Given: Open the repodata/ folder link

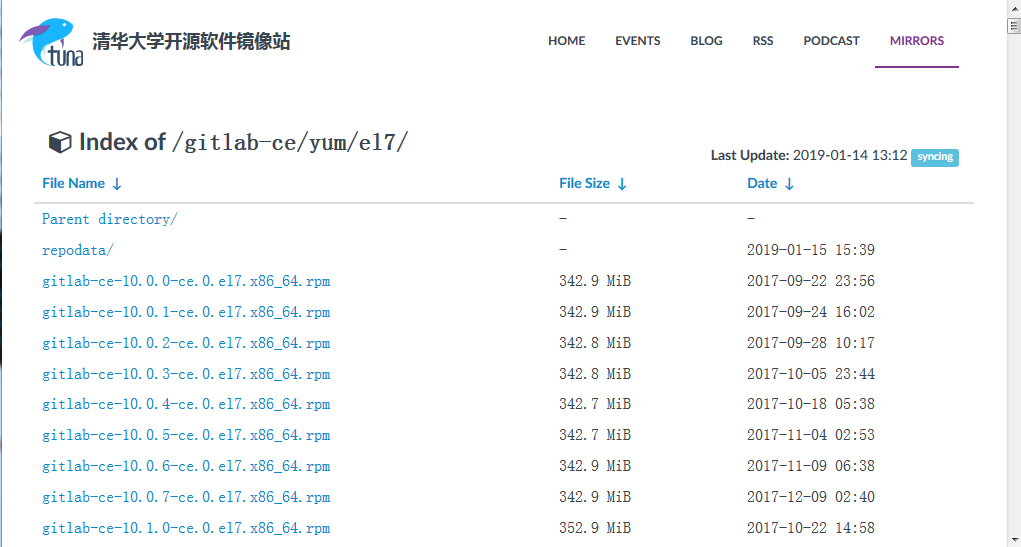Looking at the screenshot, I should click(x=78, y=250).
